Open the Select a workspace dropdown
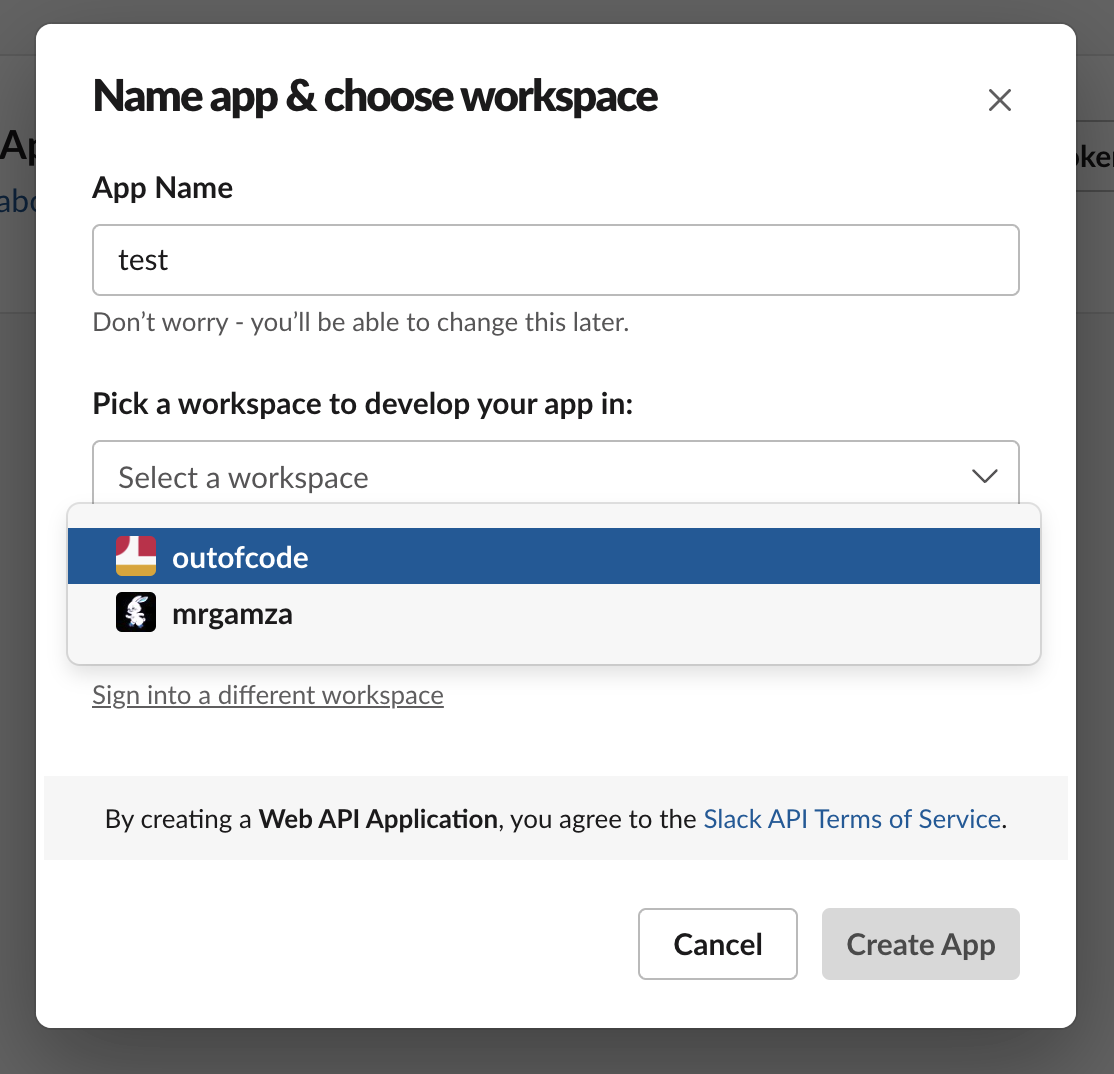The width and height of the screenshot is (1114, 1074). coord(556,474)
